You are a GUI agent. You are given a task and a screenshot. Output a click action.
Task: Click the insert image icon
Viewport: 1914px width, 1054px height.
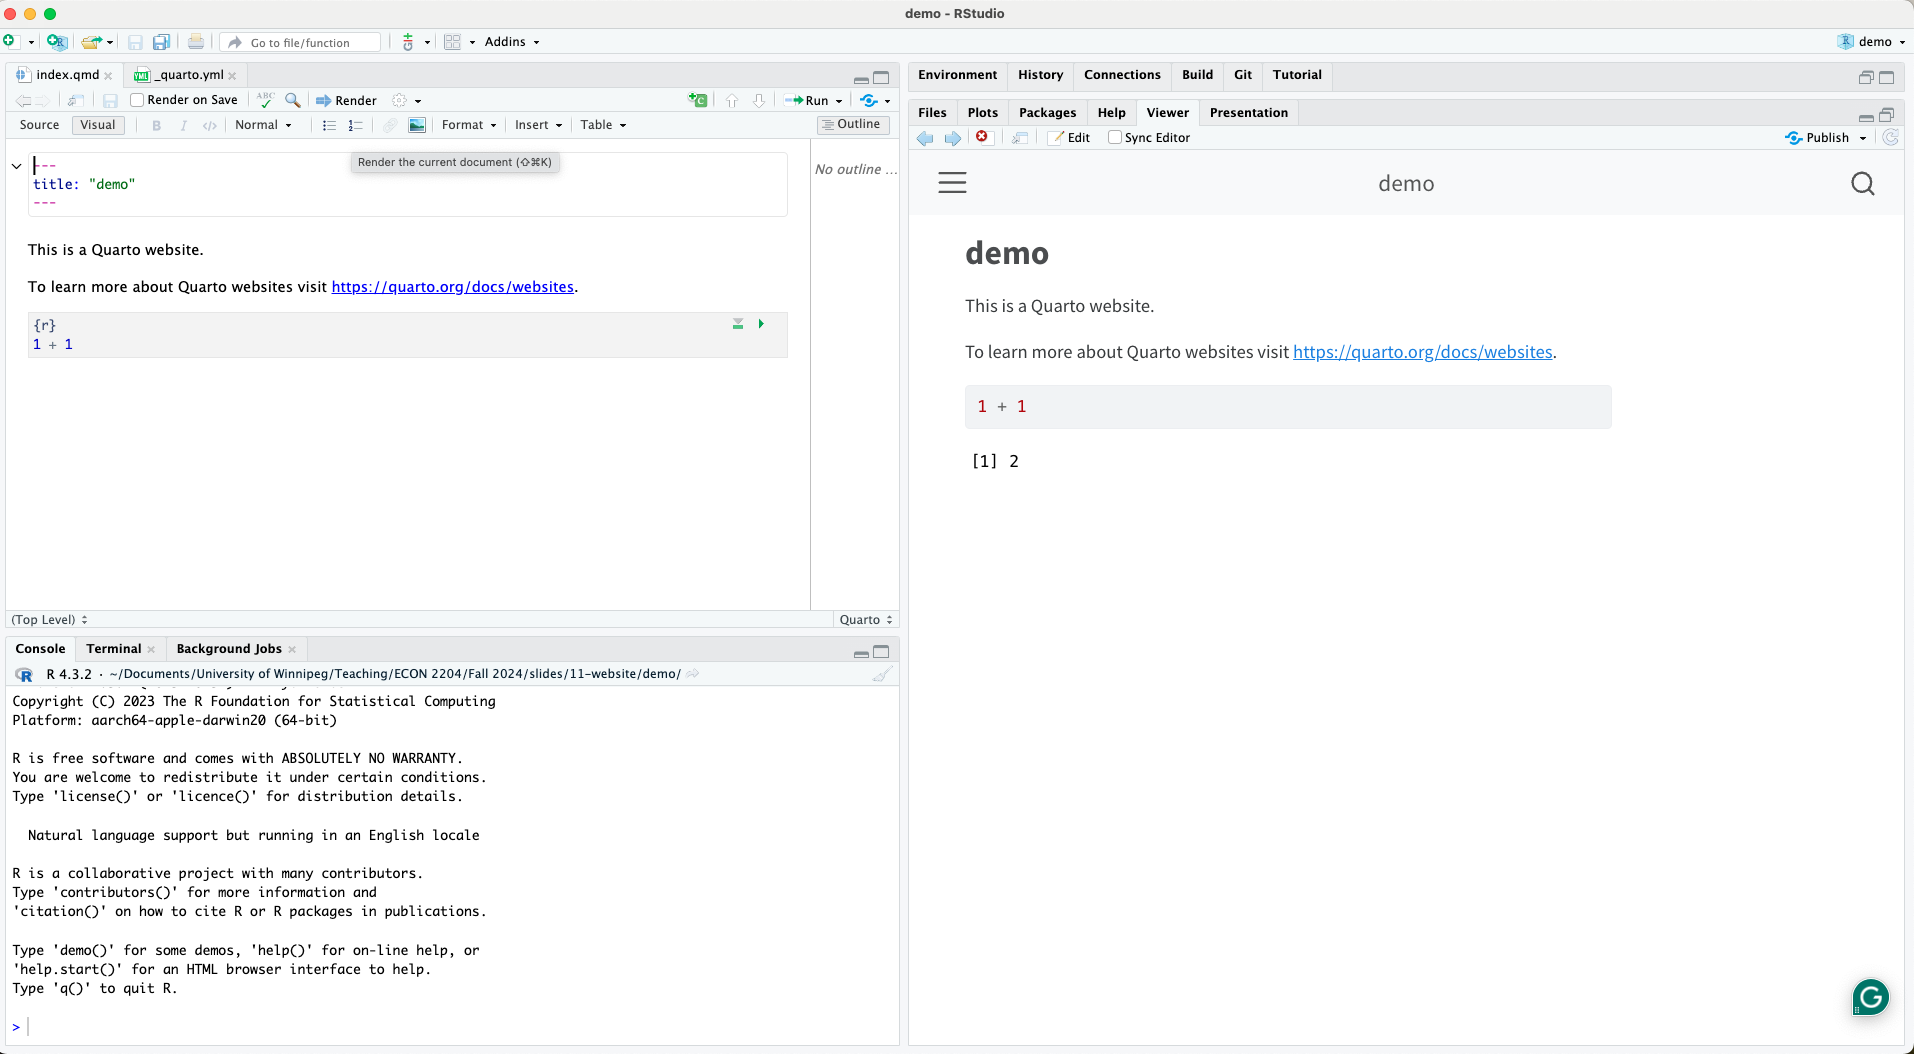click(417, 125)
